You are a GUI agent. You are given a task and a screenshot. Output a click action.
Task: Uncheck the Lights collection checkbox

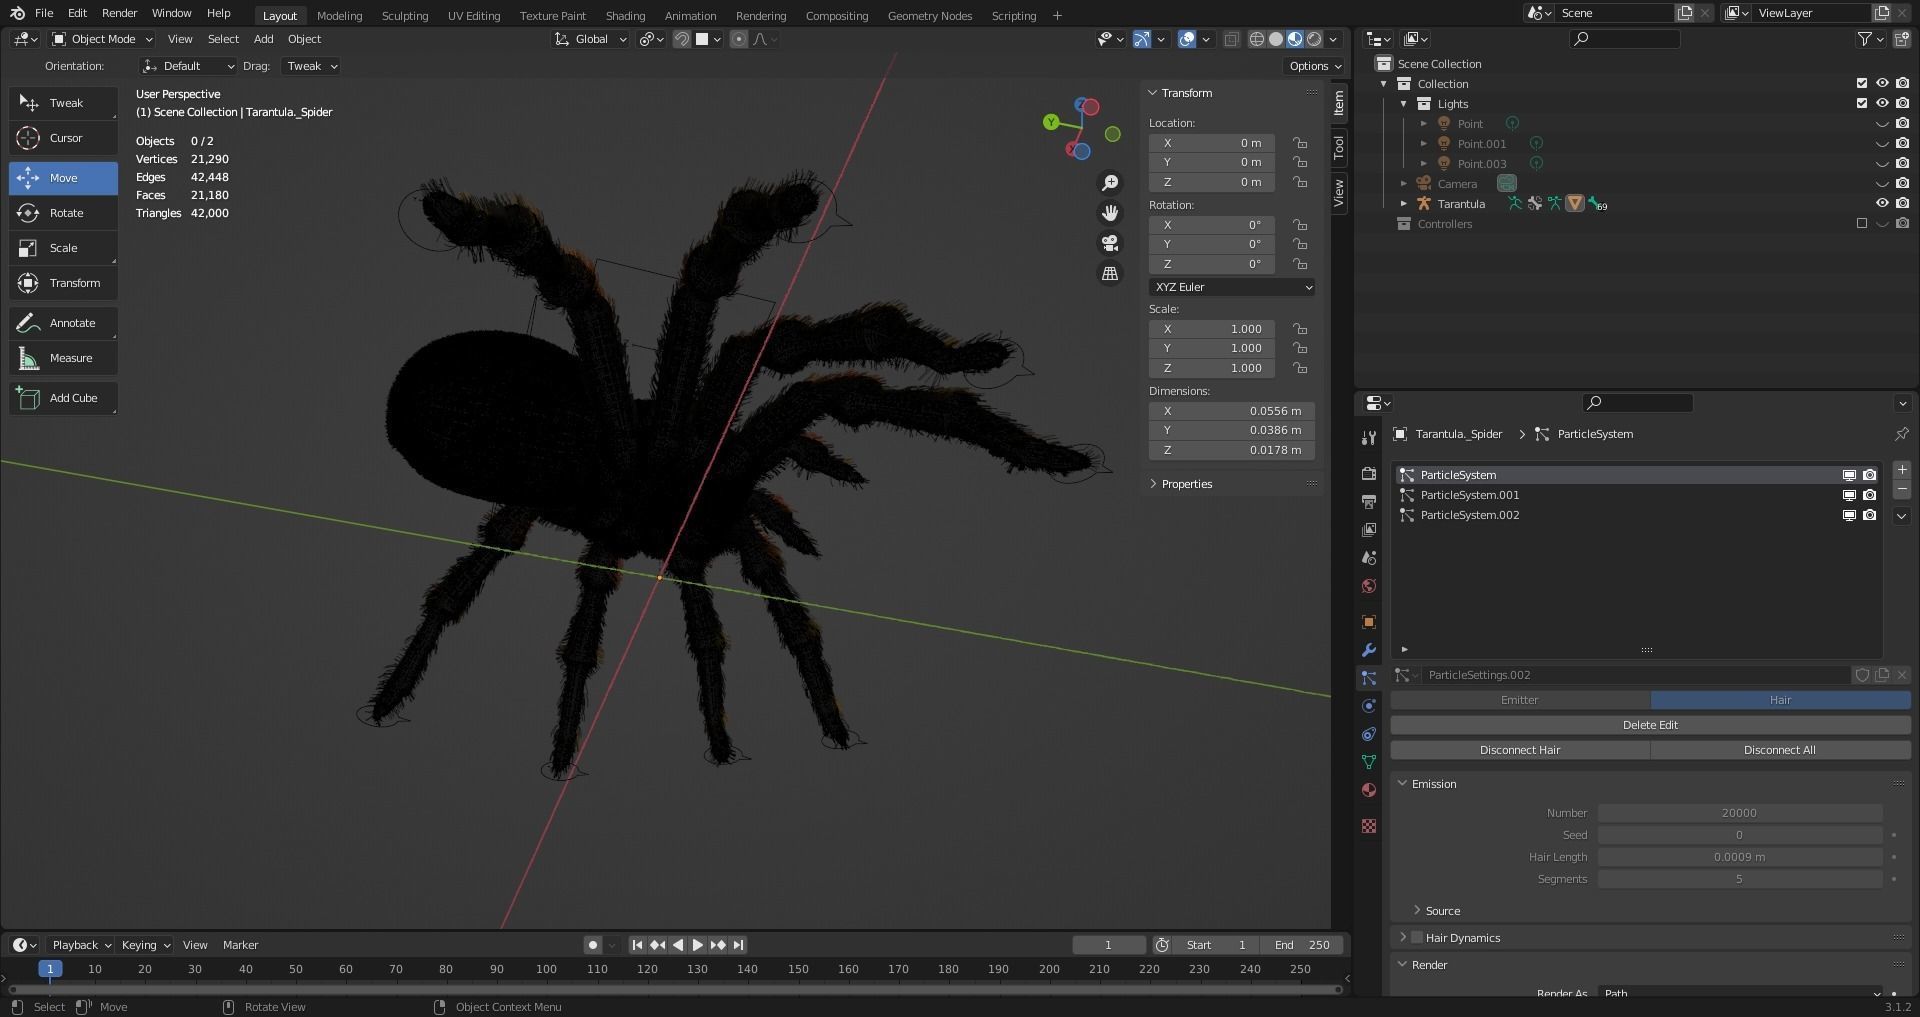click(1862, 104)
